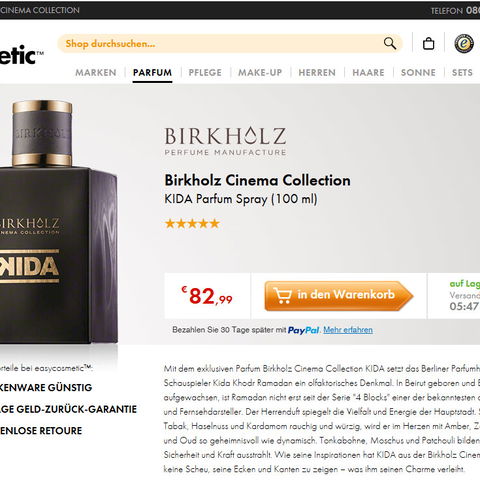Click the 'CINEMA COLLECTION' breadcrumb link
This screenshot has height=480, width=480.
(40, 10)
